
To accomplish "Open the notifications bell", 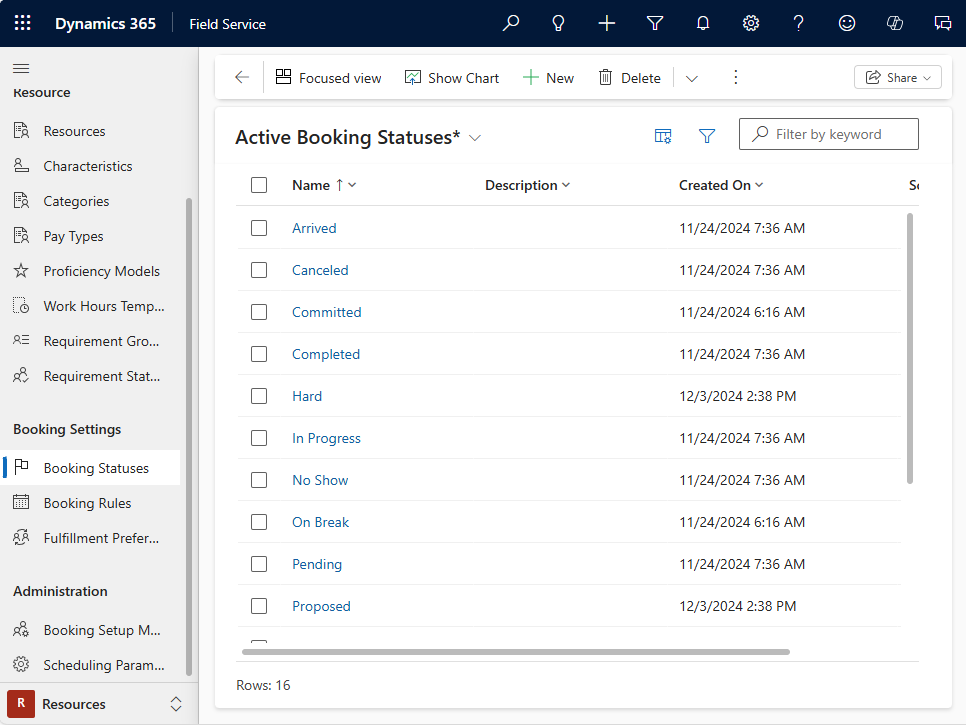I will [x=703, y=23].
